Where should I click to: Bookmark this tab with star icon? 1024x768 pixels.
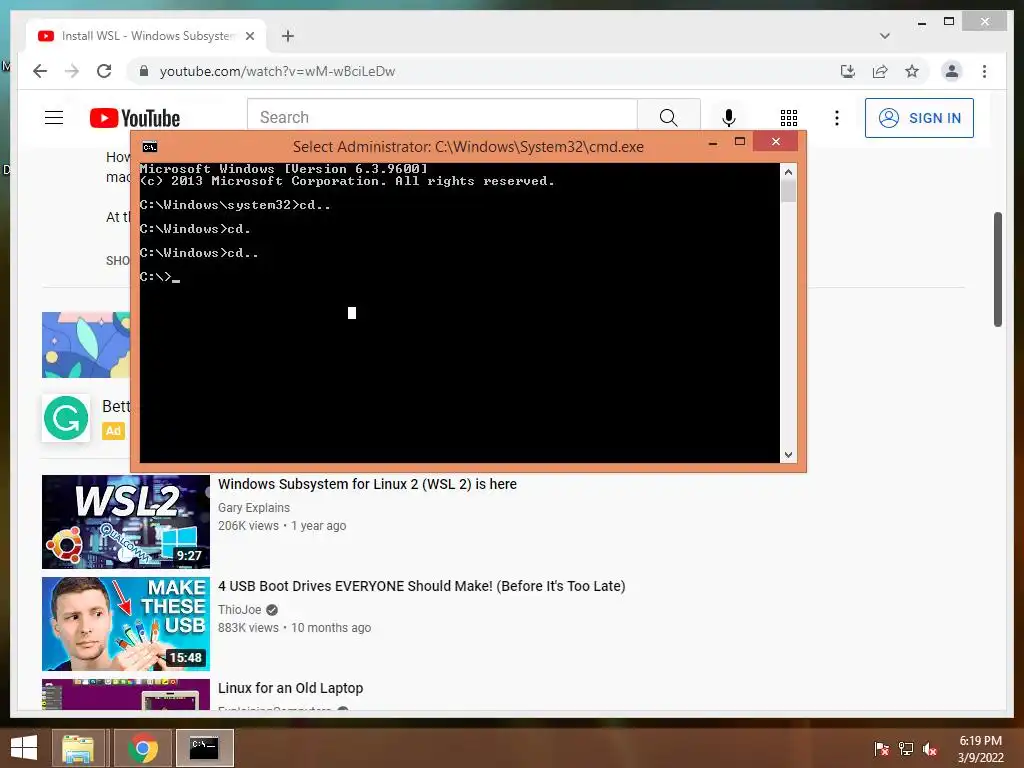pyautogui.click(x=912, y=71)
